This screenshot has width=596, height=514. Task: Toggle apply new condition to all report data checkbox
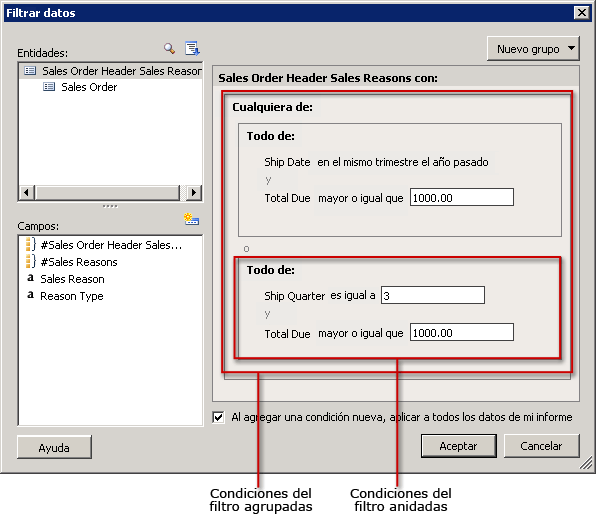pos(218,417)
